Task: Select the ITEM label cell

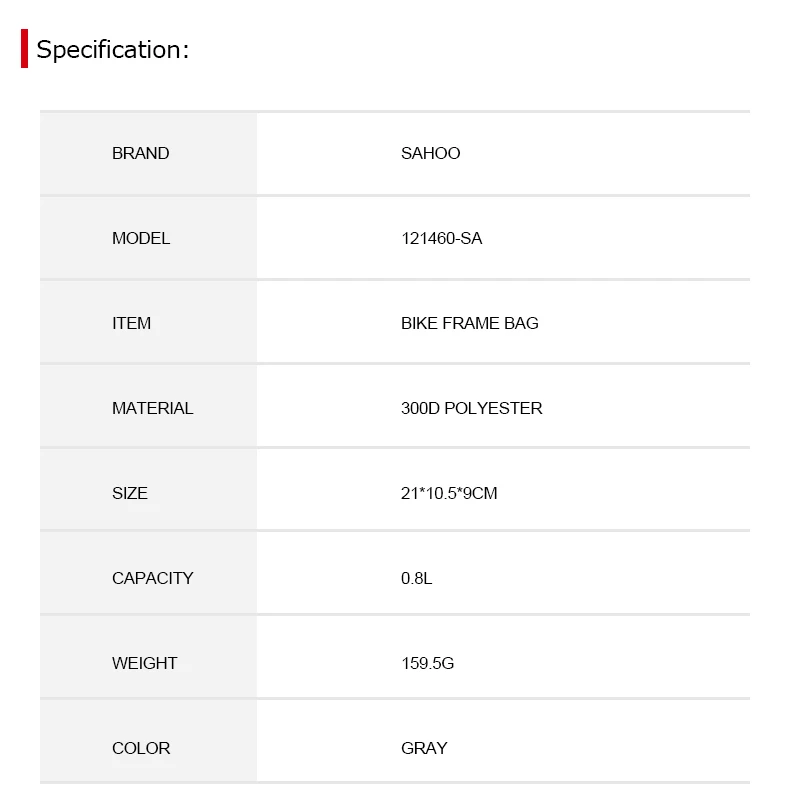Action: click(x=148, y=323)
